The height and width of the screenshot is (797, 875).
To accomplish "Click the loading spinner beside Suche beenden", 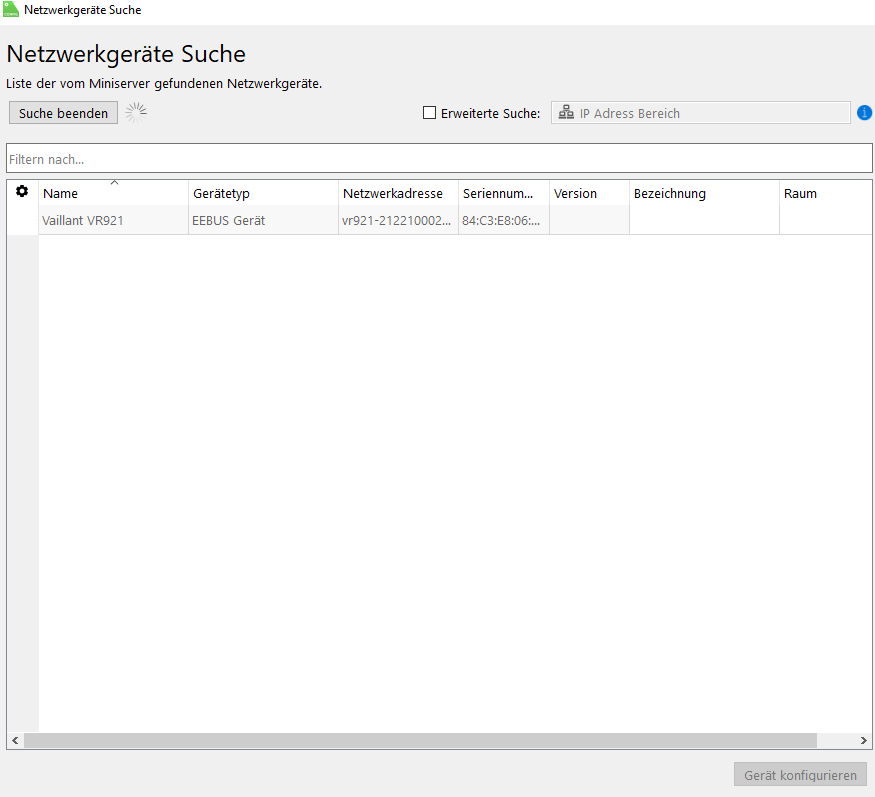I will pos(136,112).
